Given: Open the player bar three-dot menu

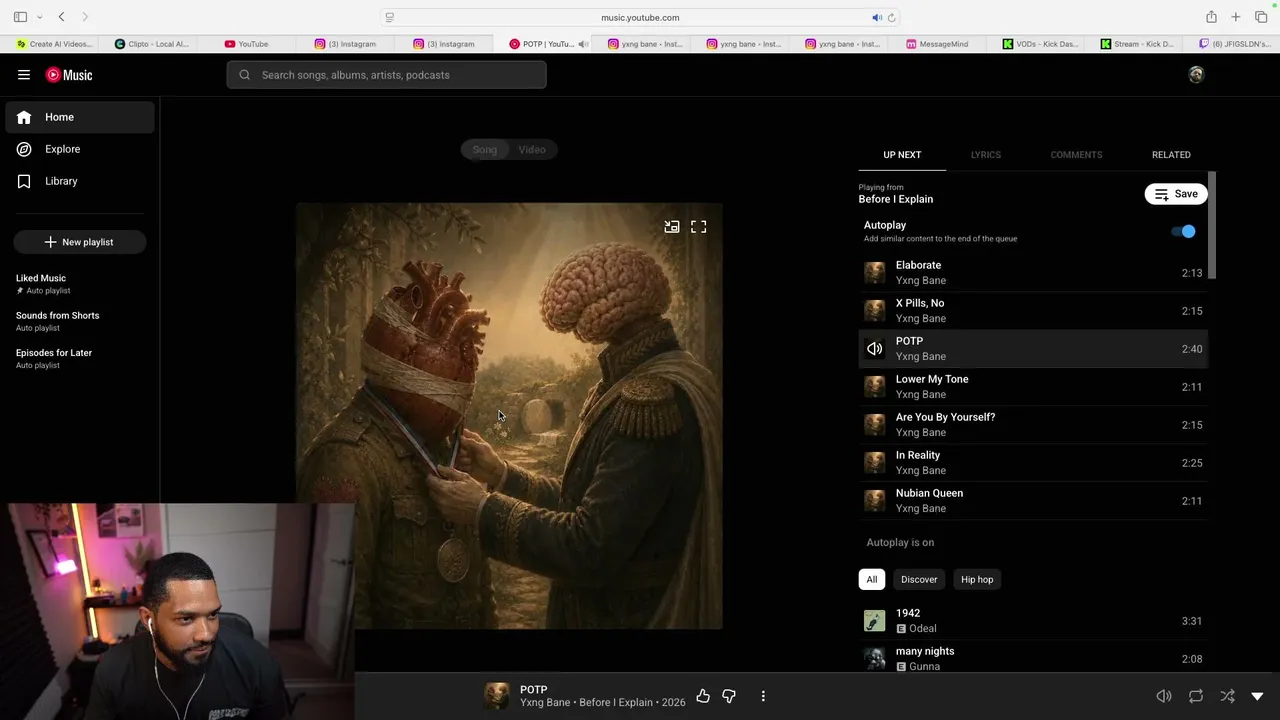Looking at the screenshot, I should coord(763,696).
